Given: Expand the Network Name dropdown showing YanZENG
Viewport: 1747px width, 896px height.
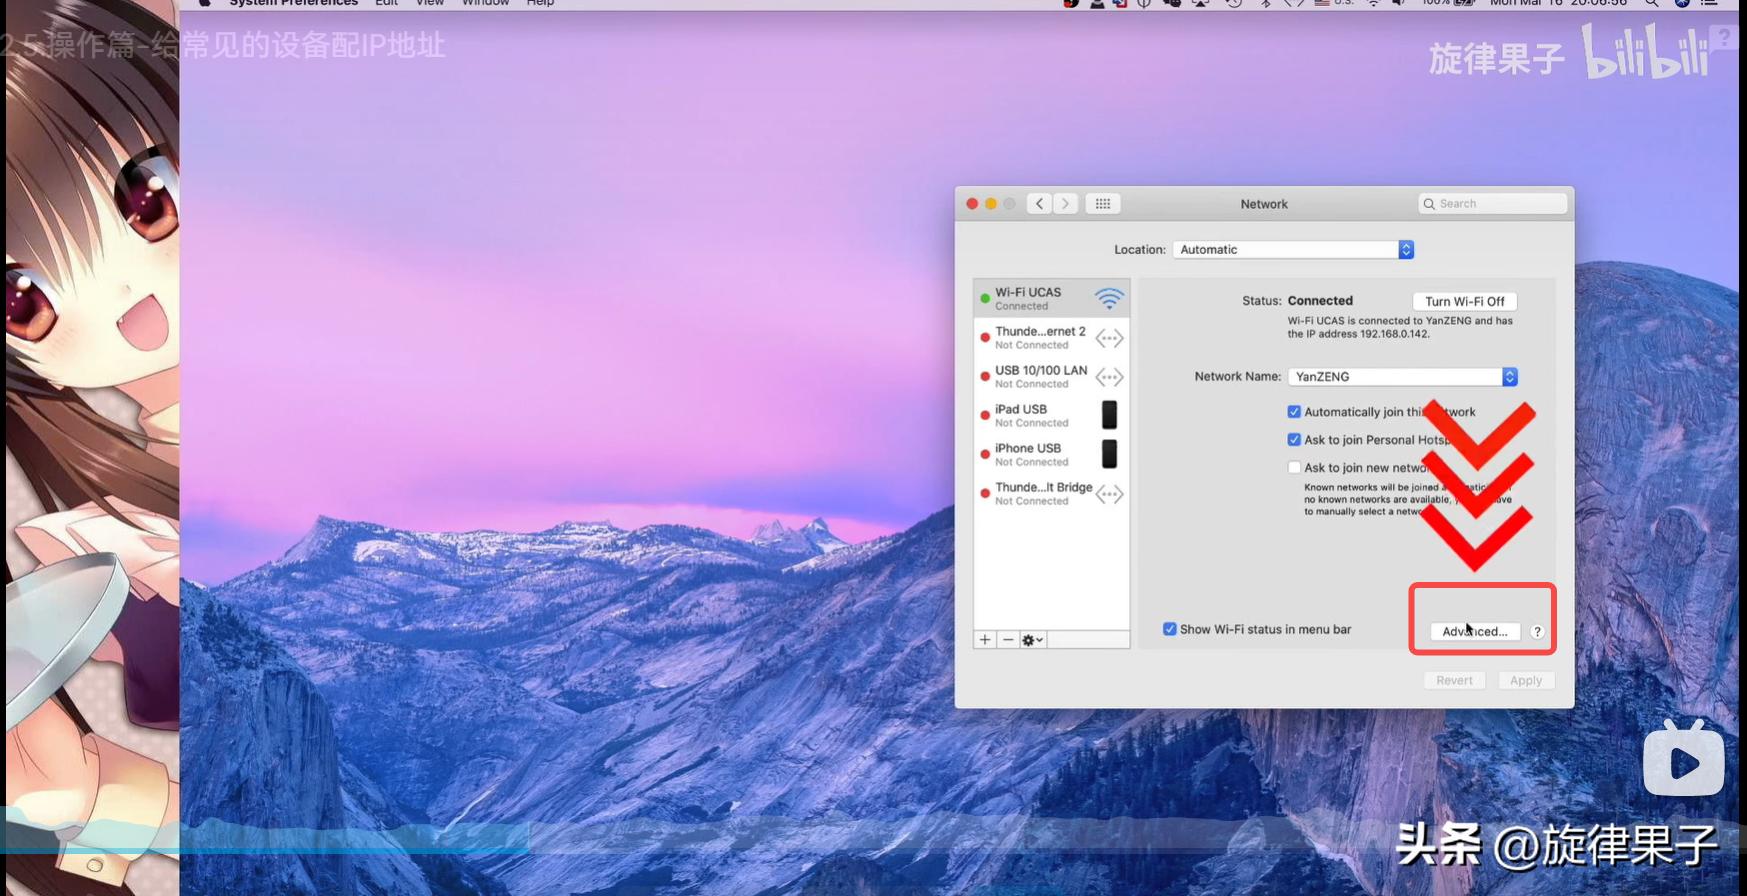Looking at the screenshot, I should point(1402,377).
